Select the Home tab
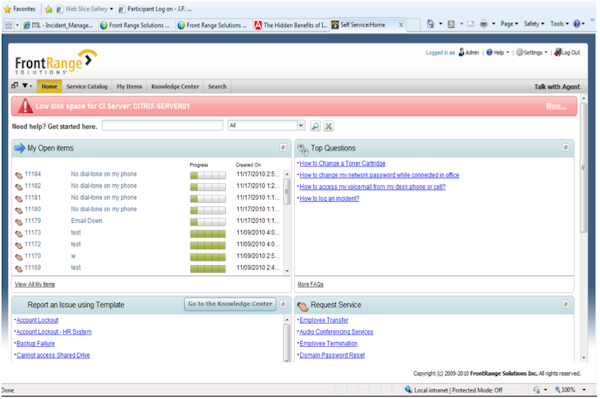Viewport: 600px width, 399px height. point(49,86)
